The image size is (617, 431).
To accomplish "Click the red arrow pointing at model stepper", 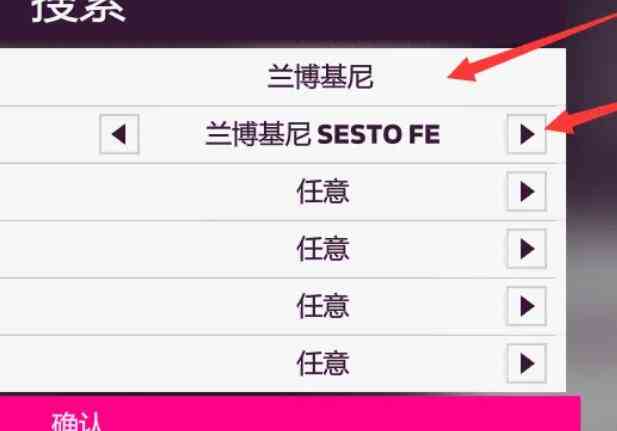I will pos(582,118).
